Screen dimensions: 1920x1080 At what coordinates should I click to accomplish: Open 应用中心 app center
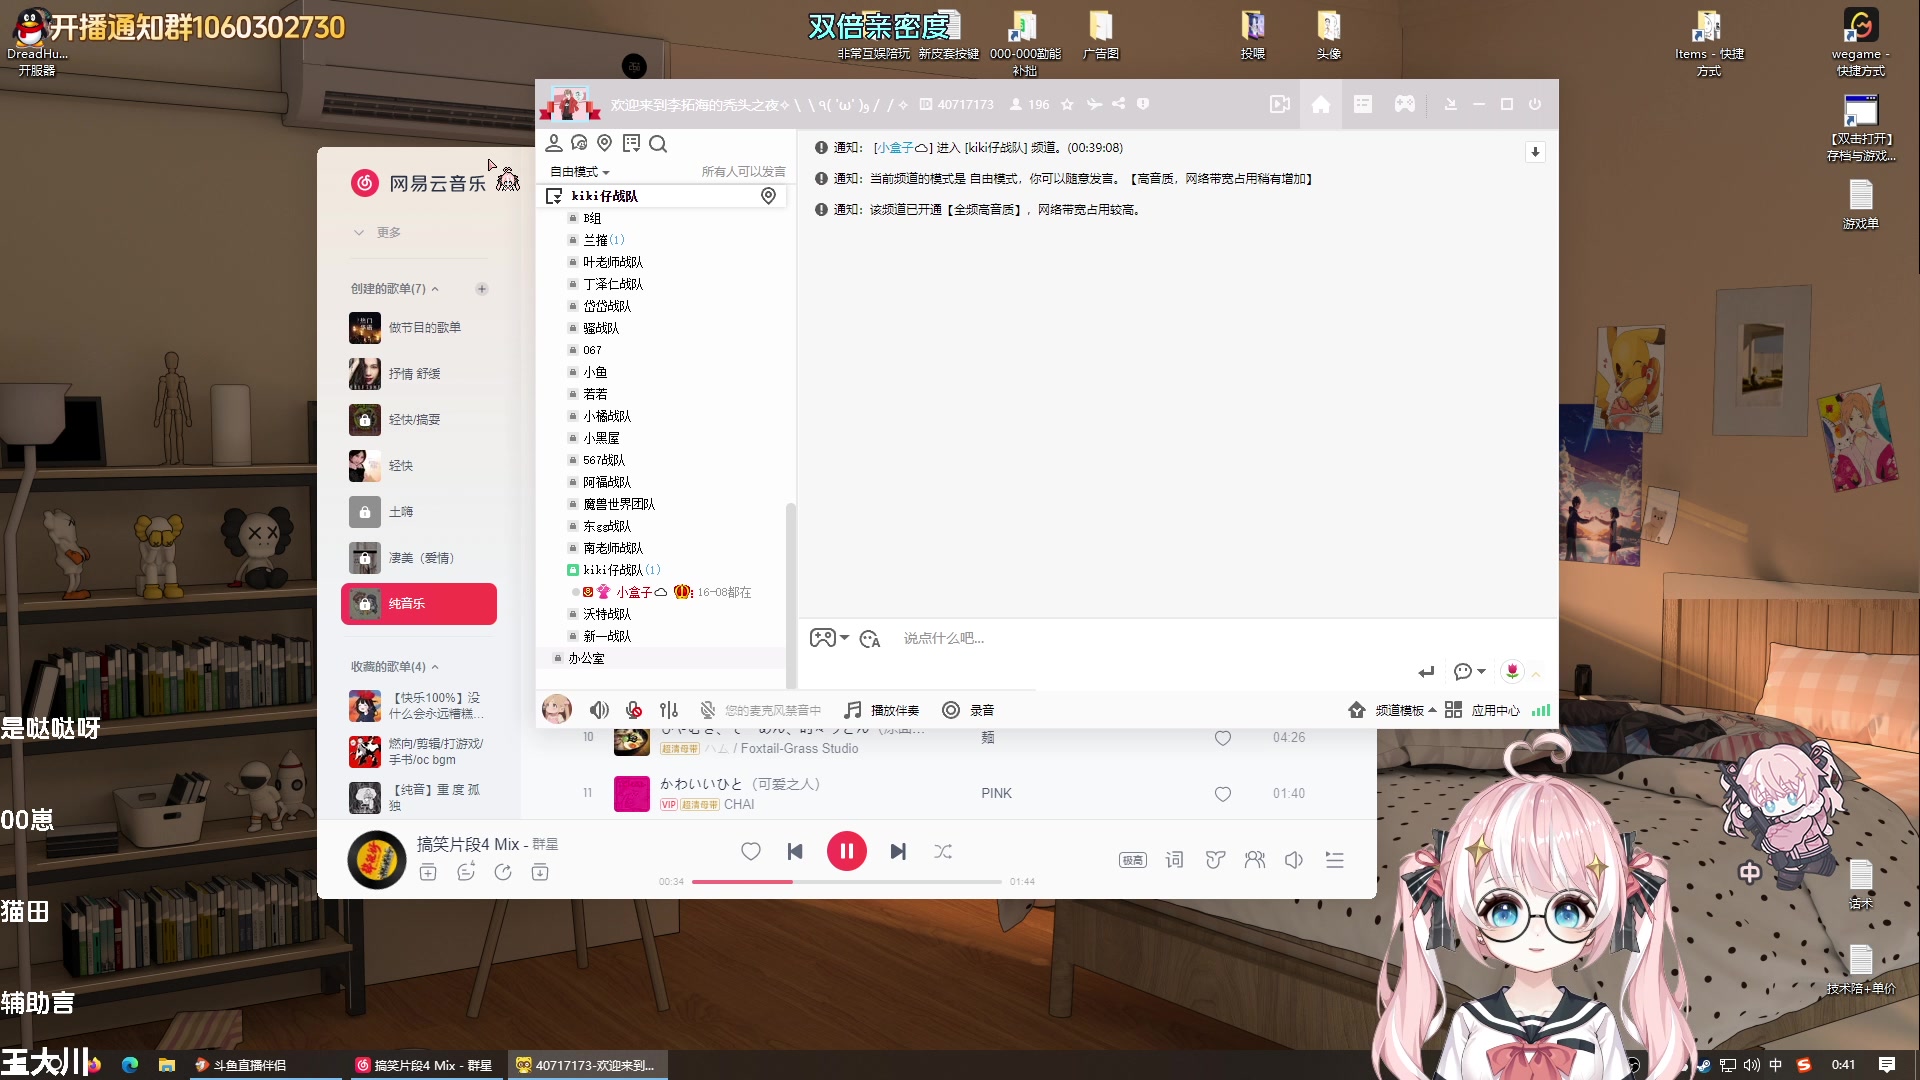click(1482, 710)
